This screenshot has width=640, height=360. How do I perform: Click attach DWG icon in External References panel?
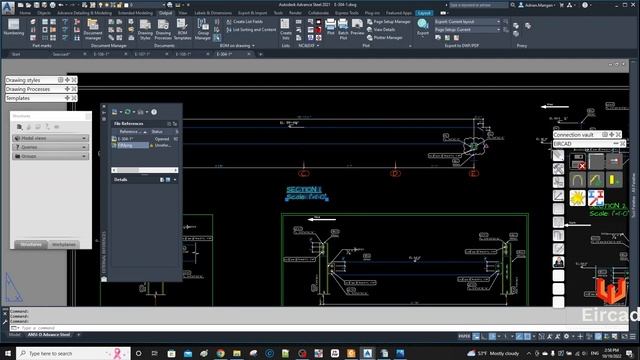tap(115, 112)
